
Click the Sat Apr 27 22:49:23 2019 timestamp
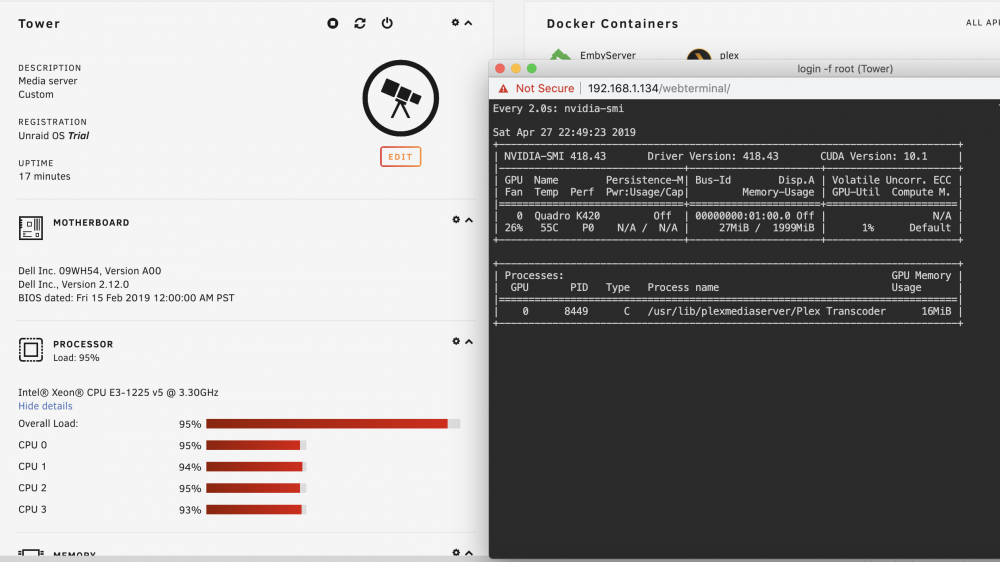(x=564, y=132)
